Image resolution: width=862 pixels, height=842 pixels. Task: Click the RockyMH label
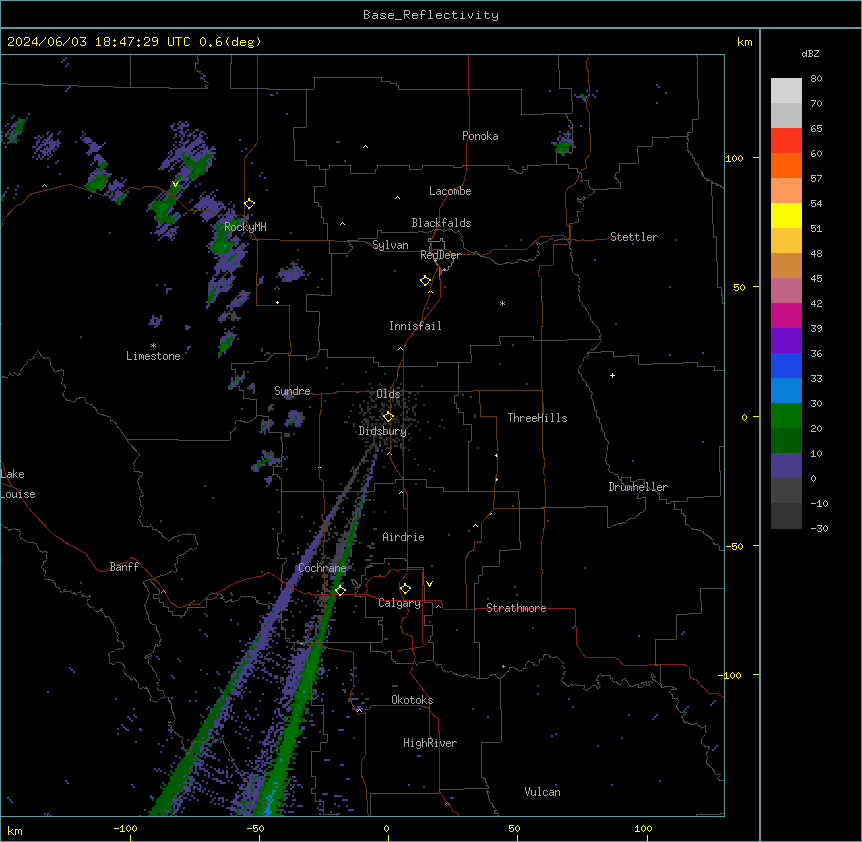pos(245,226)
